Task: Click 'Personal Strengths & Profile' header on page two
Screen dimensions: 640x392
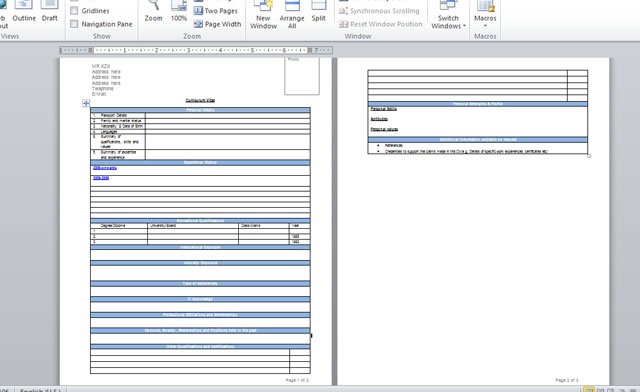Action: (x=478, y=104)
